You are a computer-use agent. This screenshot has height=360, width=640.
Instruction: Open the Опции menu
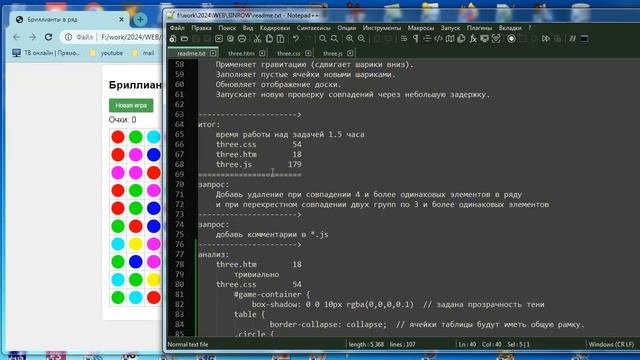tap(347, 28)
